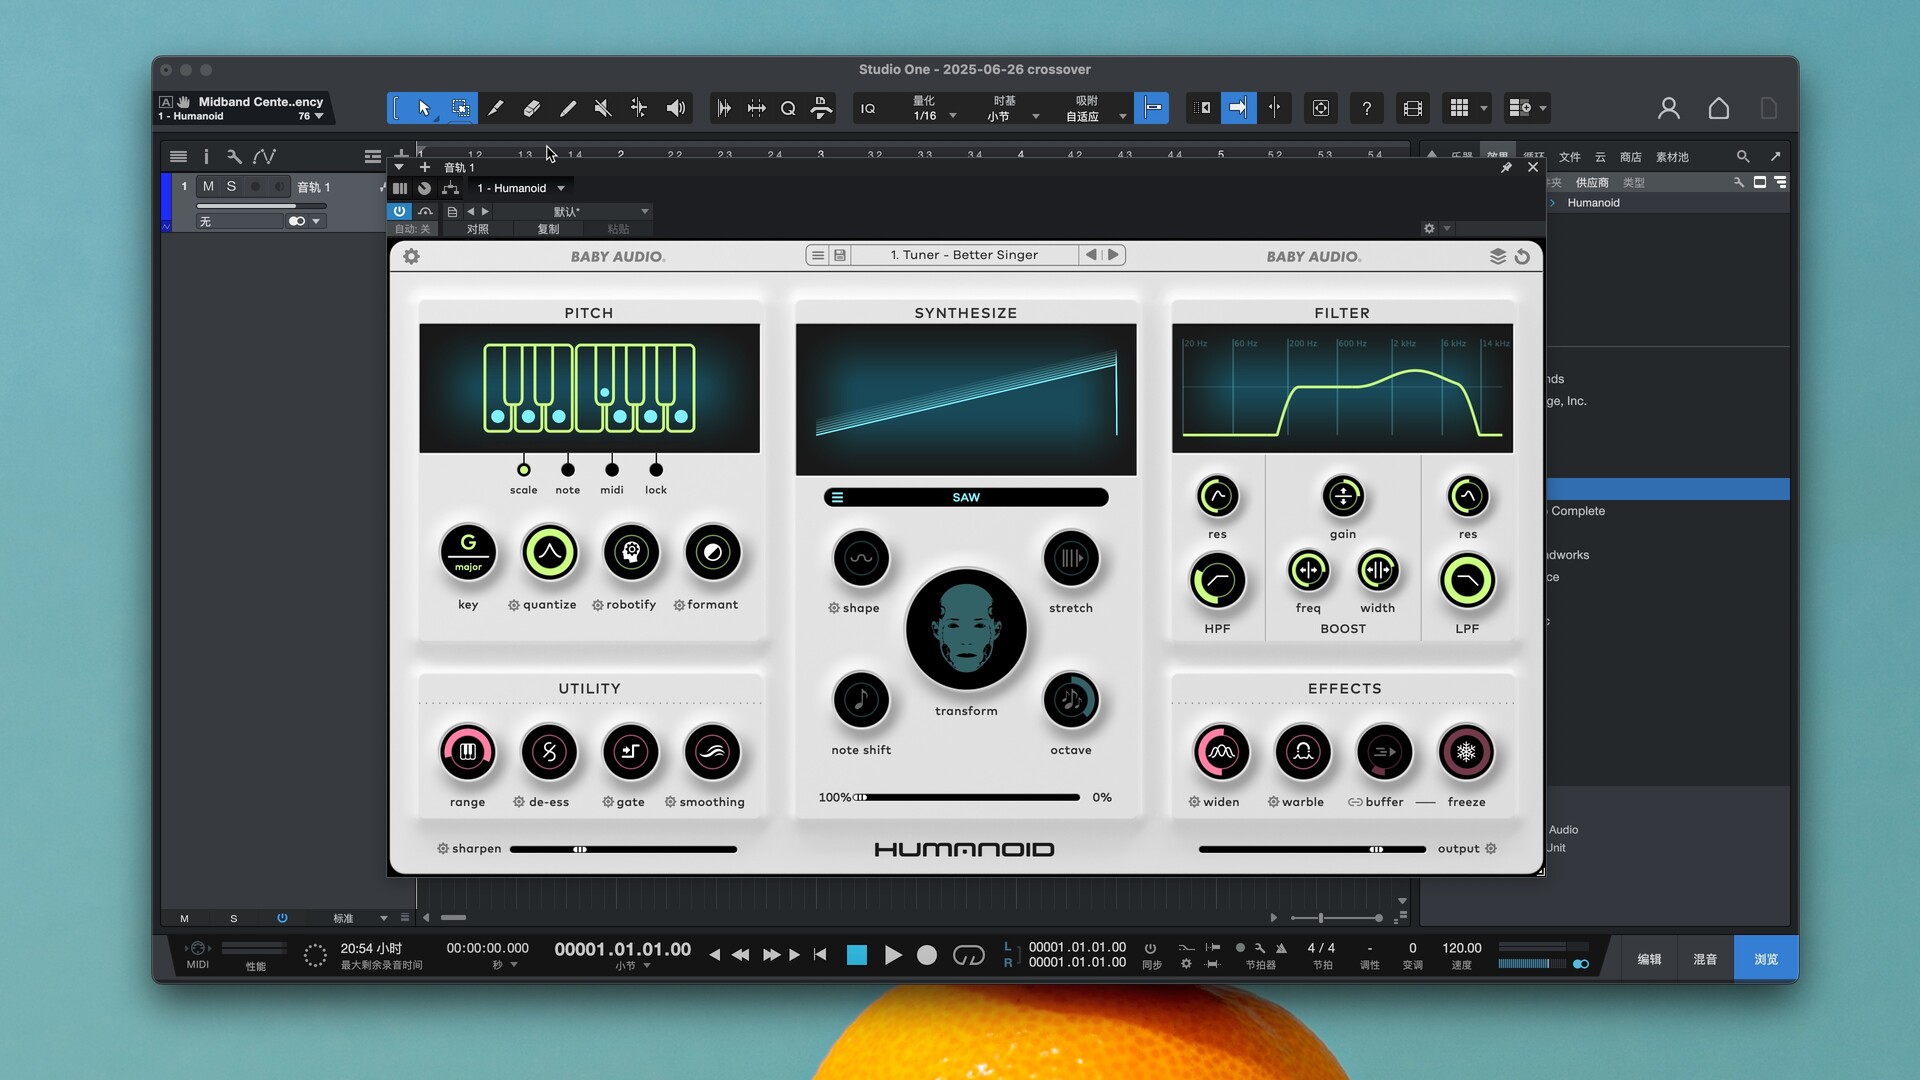This screenshot has width=1920, height=1080.
Task: Go to the Start page home icon
Action: (x=1718, y=108)
